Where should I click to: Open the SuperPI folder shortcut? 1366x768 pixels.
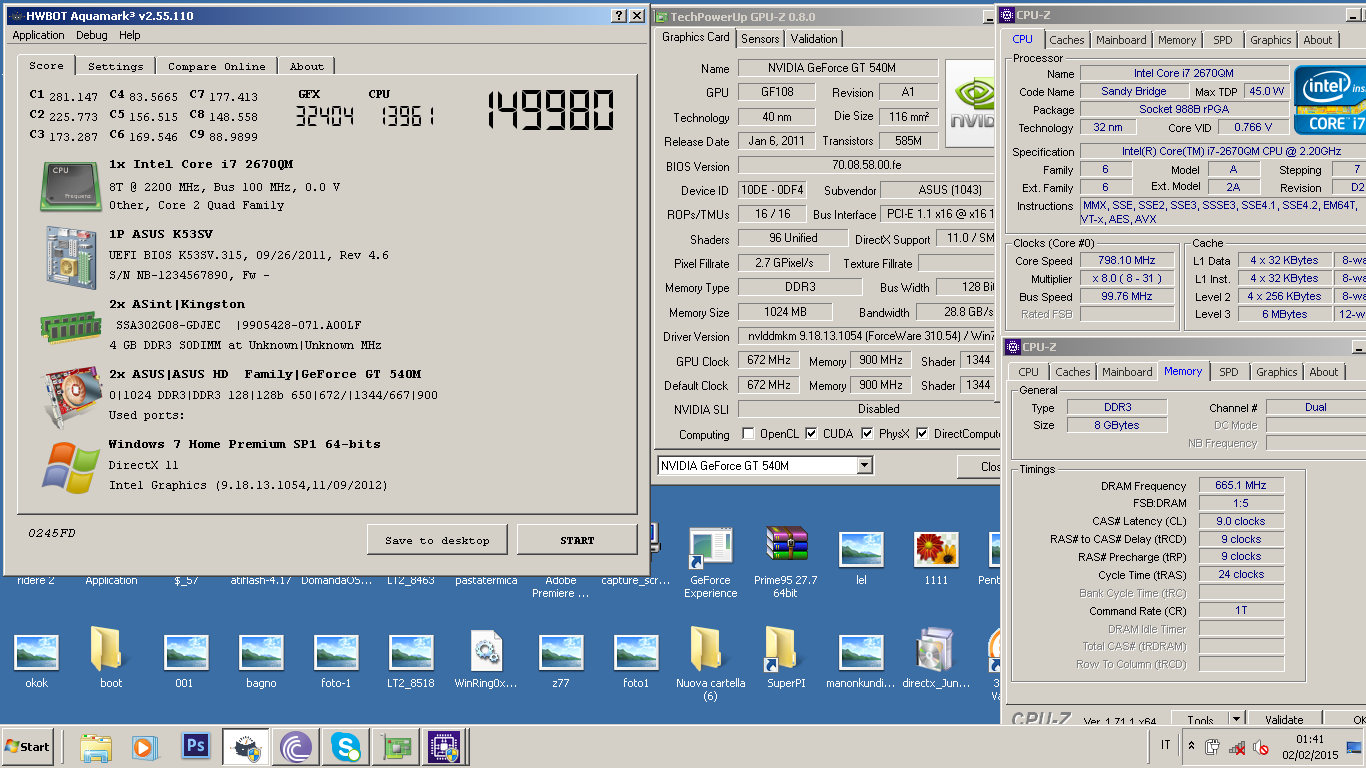pyautogui.click(x=785, y=658)
